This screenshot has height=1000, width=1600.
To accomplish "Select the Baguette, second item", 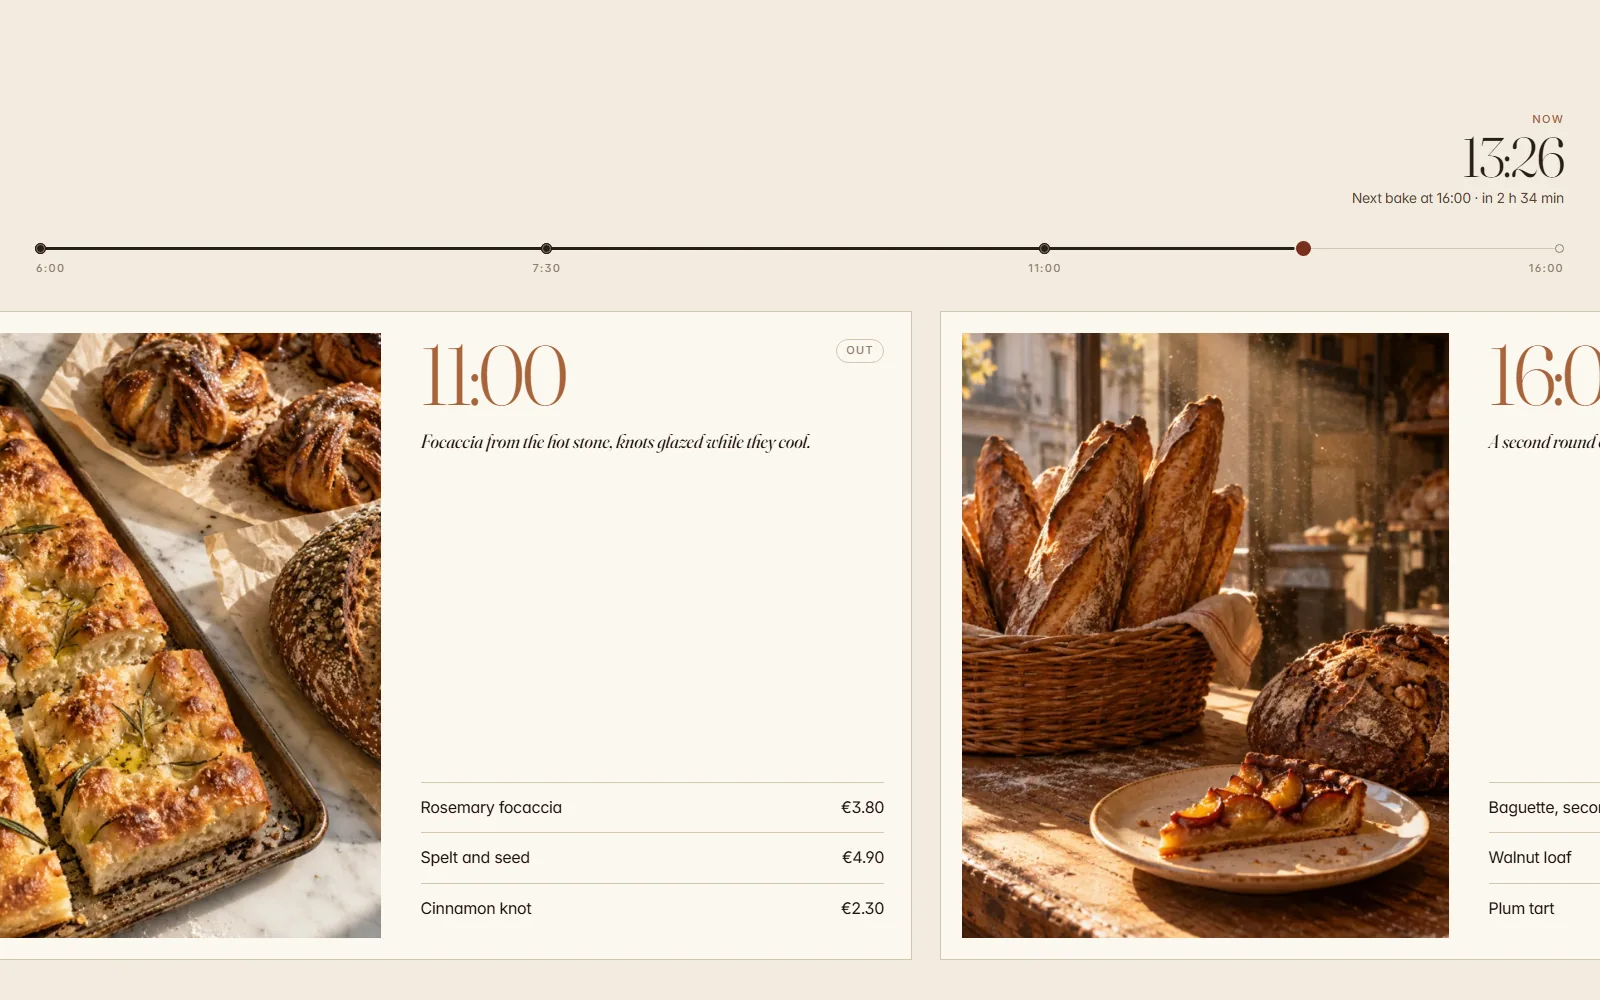I will (1544, 807).
